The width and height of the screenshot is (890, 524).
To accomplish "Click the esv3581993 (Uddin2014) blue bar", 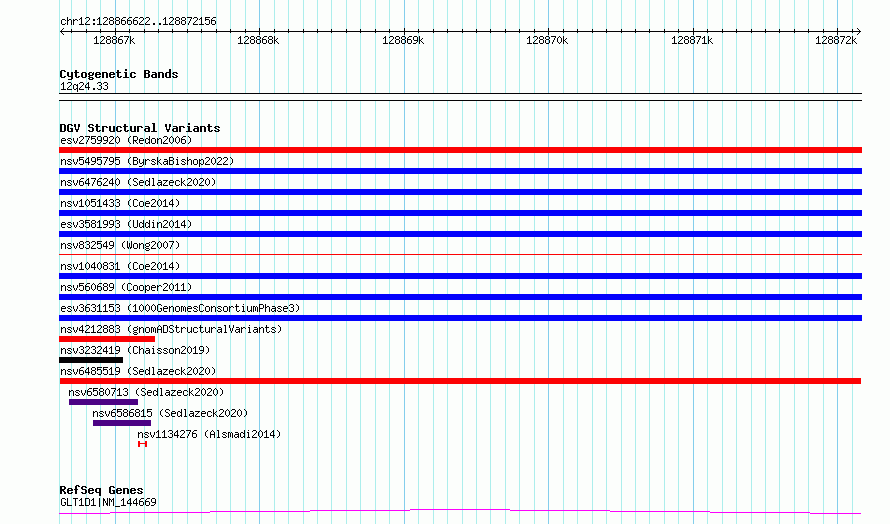I will click(460, 234).
